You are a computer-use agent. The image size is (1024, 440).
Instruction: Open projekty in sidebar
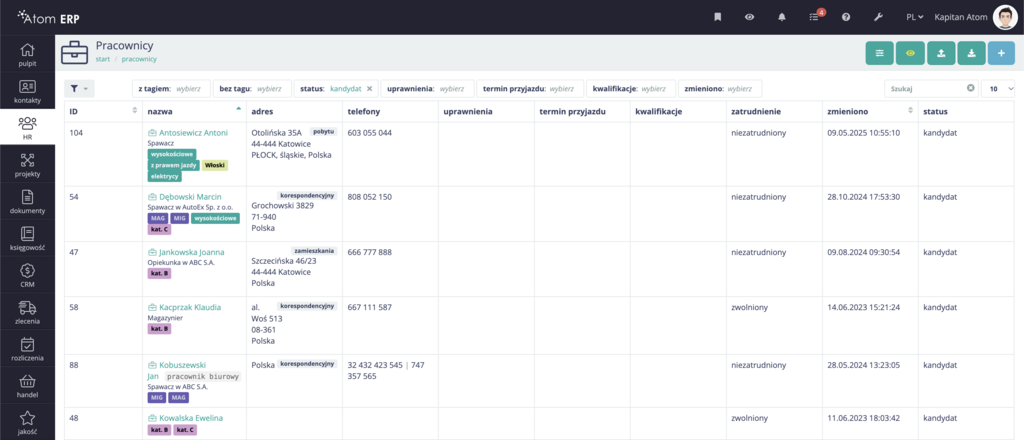click(27, 164)
